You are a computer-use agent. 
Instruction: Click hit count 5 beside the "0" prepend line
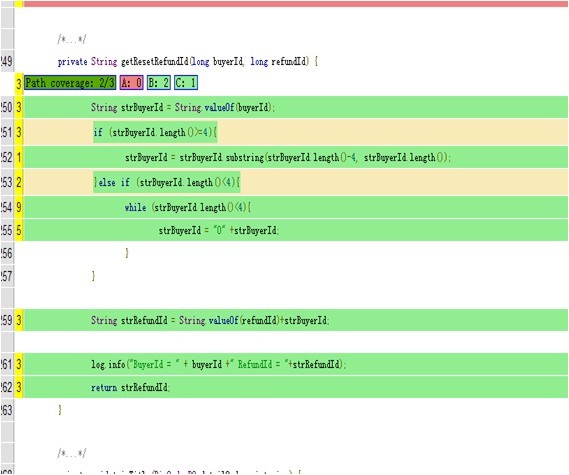pyautogui.click(x=19, y=230)
